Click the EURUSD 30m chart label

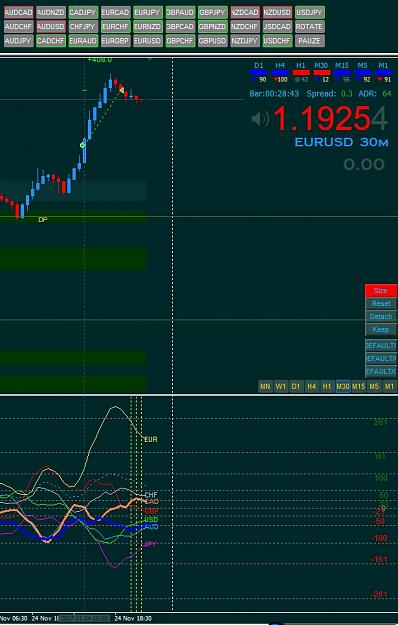pyautogui.click(x=341, y=142)
